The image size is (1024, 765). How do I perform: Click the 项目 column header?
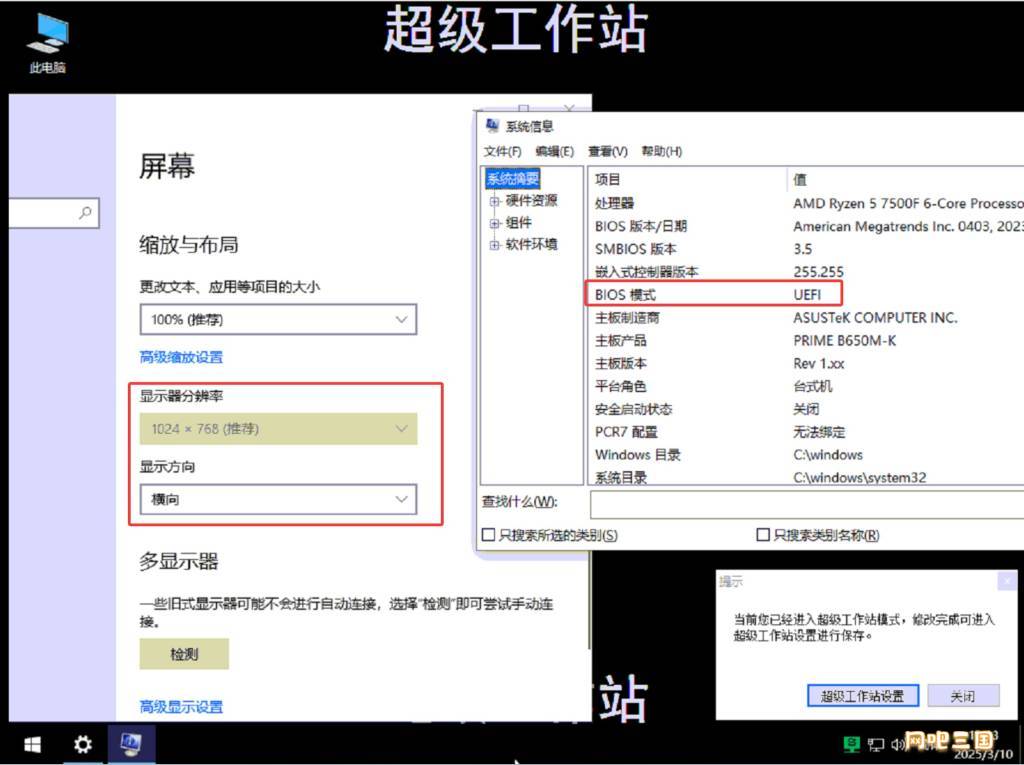[x=687, y=179]
